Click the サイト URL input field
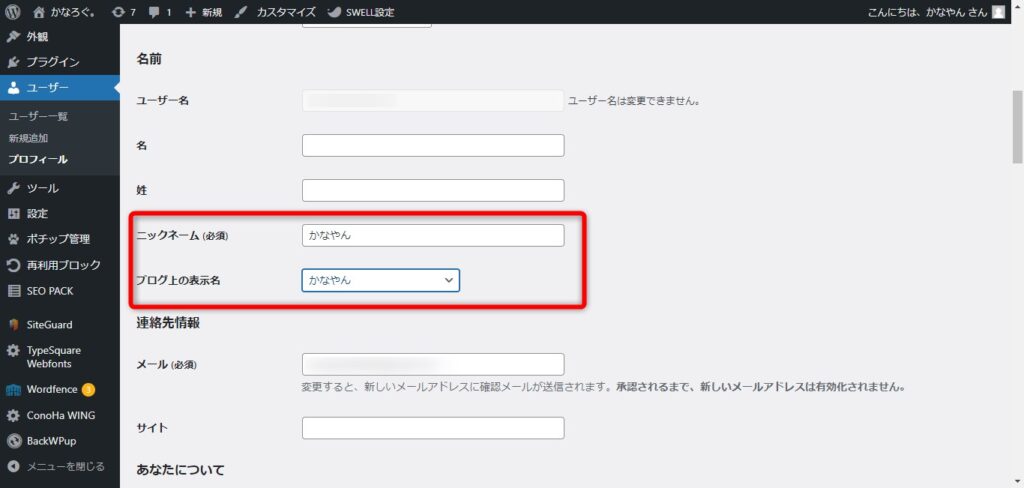This screenshot has height=488, width=1024. click(432, 428)
